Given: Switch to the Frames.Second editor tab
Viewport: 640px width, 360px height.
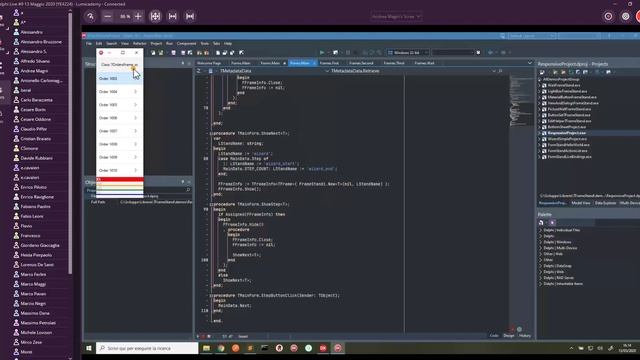Looking at the screenshot, I should 361,63.
